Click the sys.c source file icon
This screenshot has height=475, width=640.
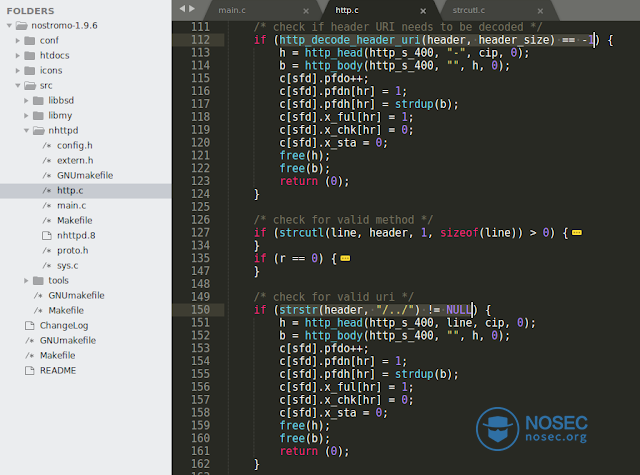click(x=47, y=266)
